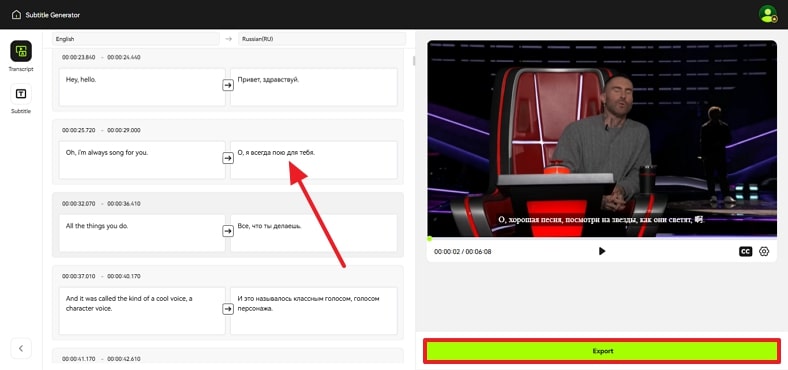The image size is (788, 370).
Task: Translate the "All the things you do." row
Action: 228,231
